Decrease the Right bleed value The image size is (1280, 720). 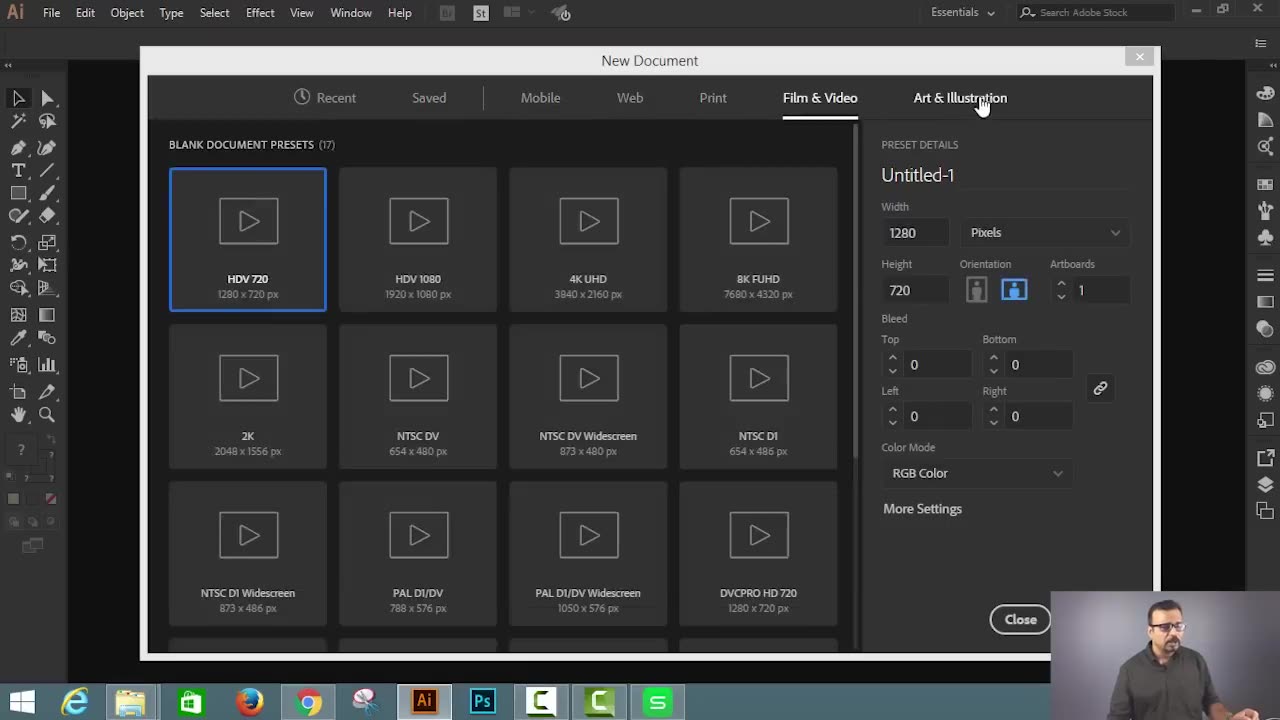tap(994, 422)
